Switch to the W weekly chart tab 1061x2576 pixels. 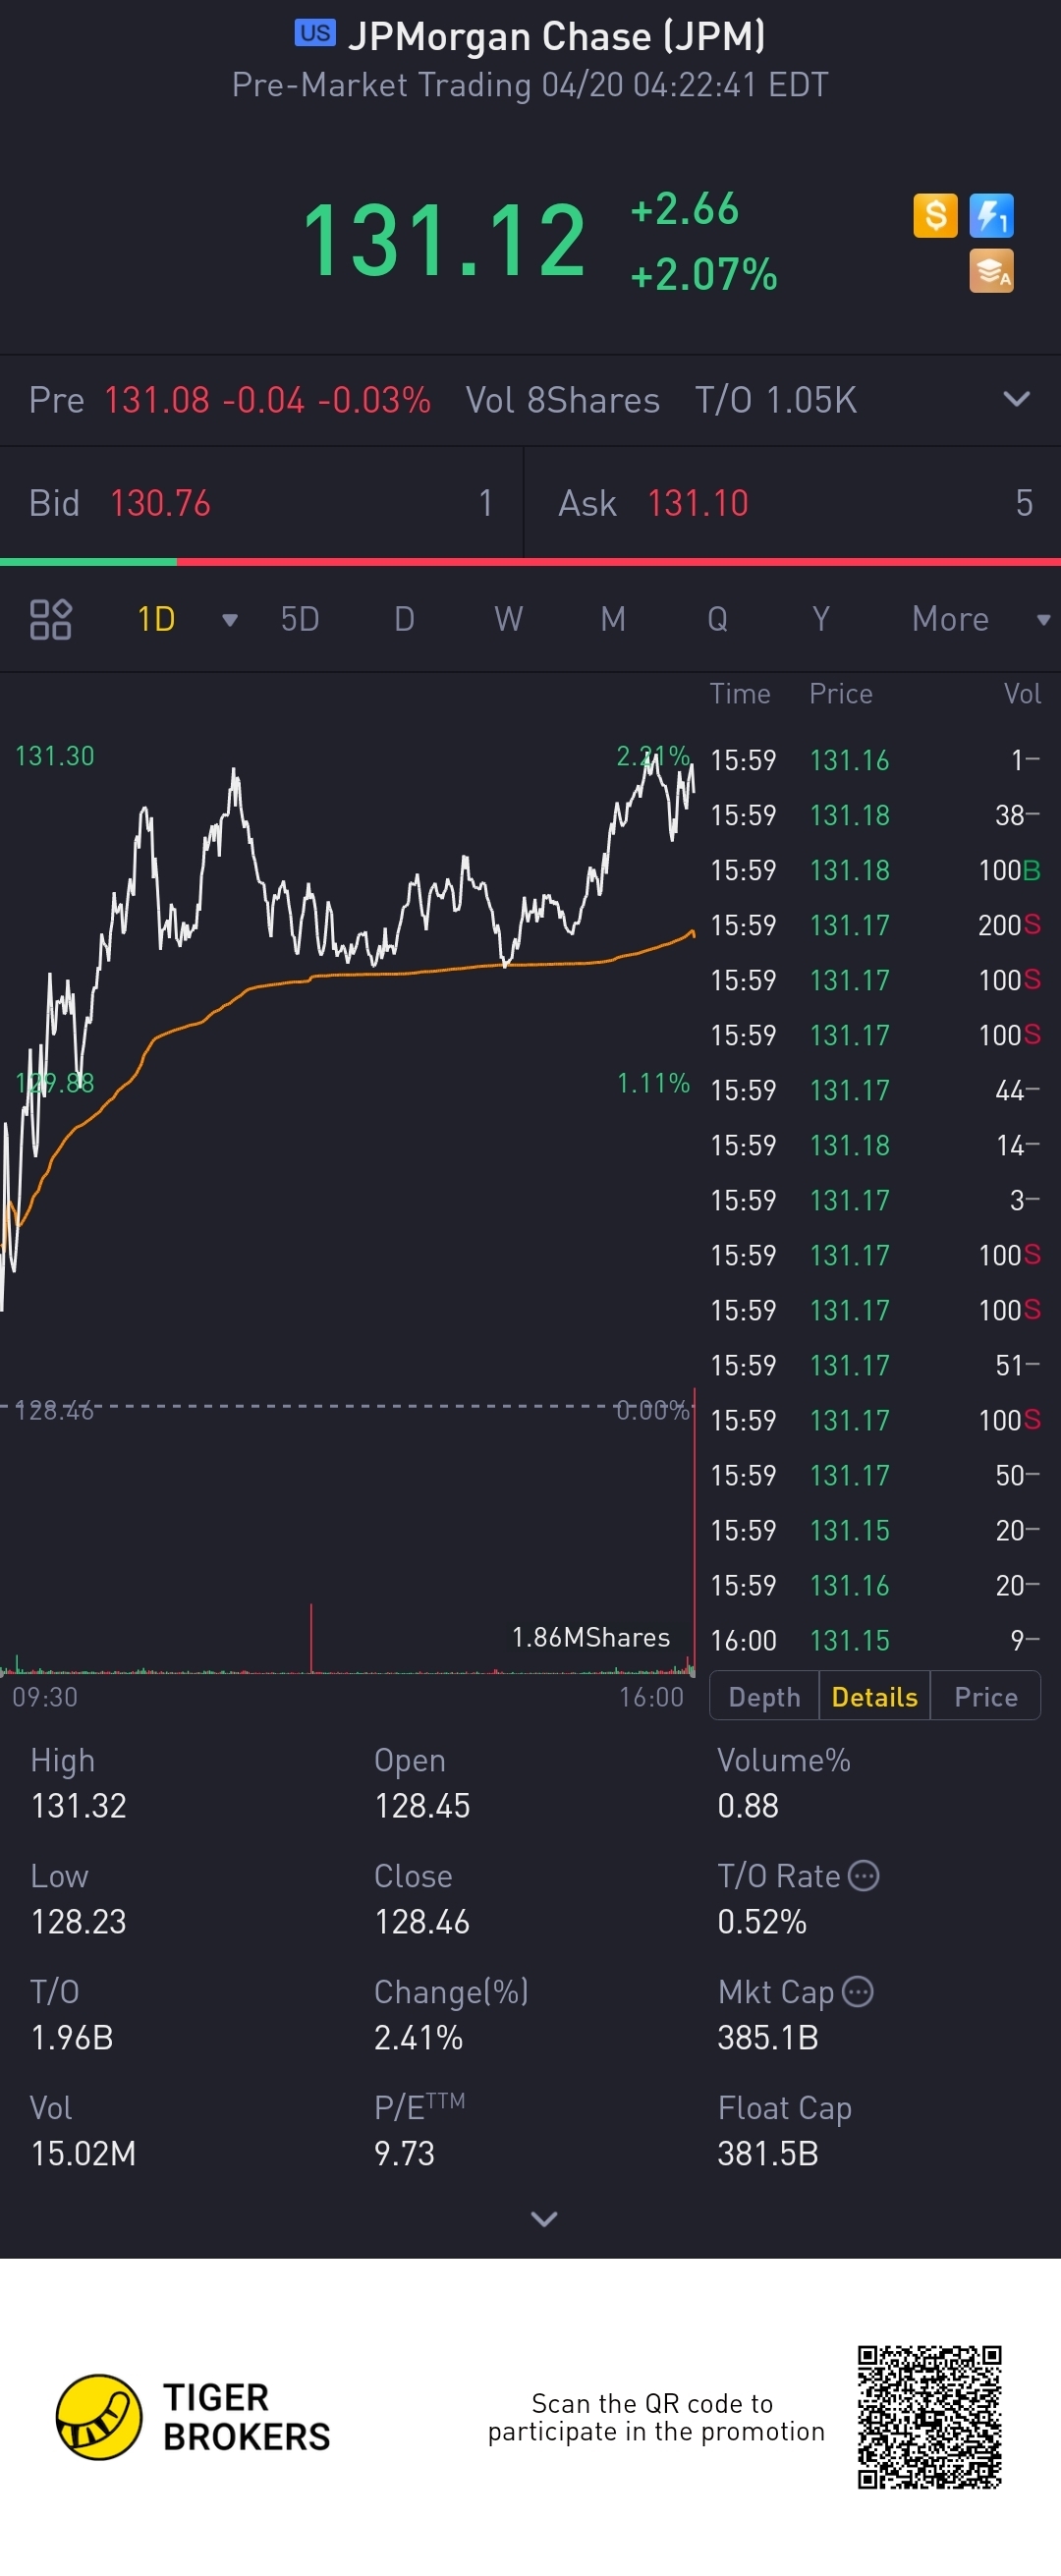click(508, 619)
